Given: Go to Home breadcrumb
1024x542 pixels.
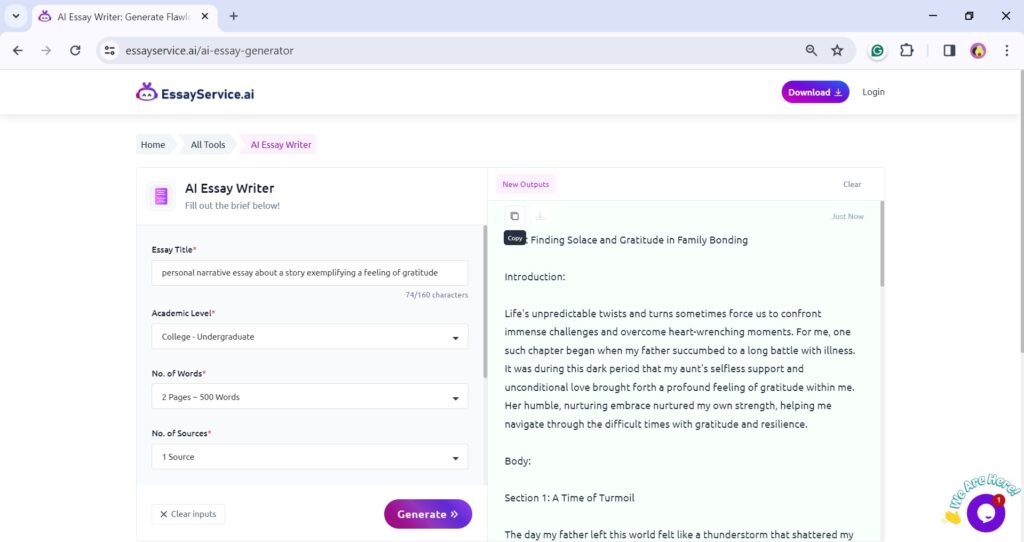Looking at the screenshot, I should click(x=153, y=144).
